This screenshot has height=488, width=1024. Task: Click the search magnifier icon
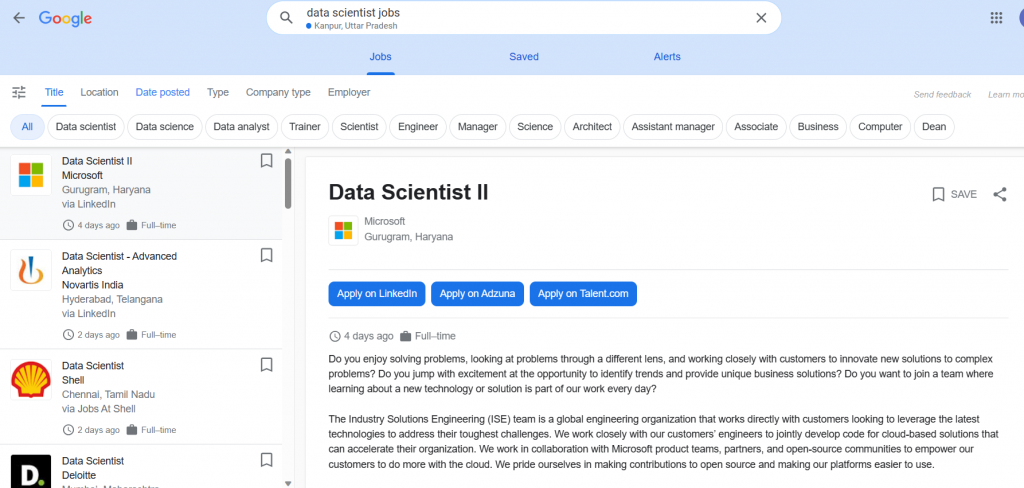(286, 18)
